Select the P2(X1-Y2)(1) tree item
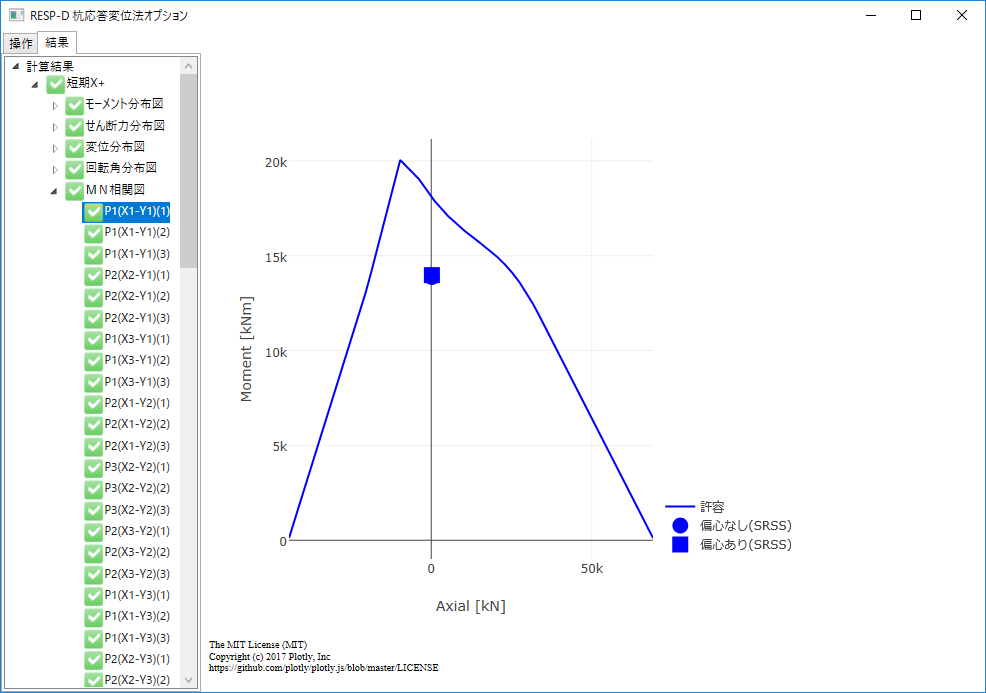 [137, 403]
